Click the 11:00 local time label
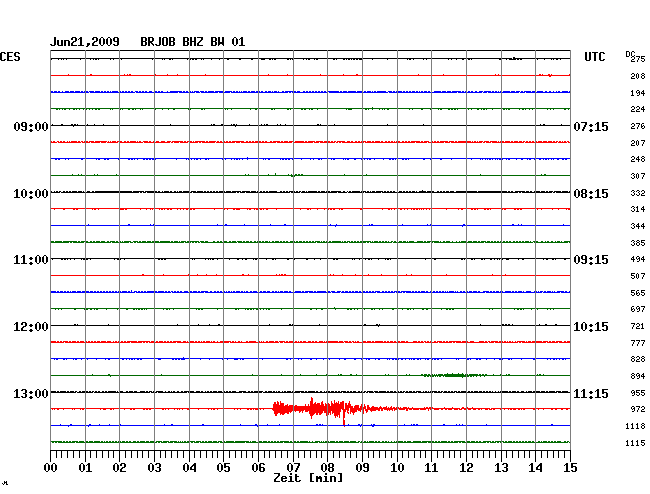 pyautogui.click(x=31, y=260)
